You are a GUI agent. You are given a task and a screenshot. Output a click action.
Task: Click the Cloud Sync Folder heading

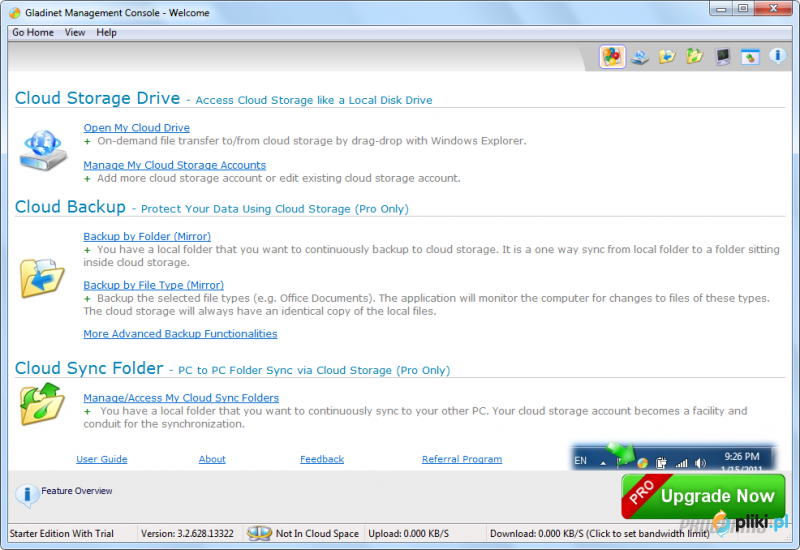pos(89,367)
